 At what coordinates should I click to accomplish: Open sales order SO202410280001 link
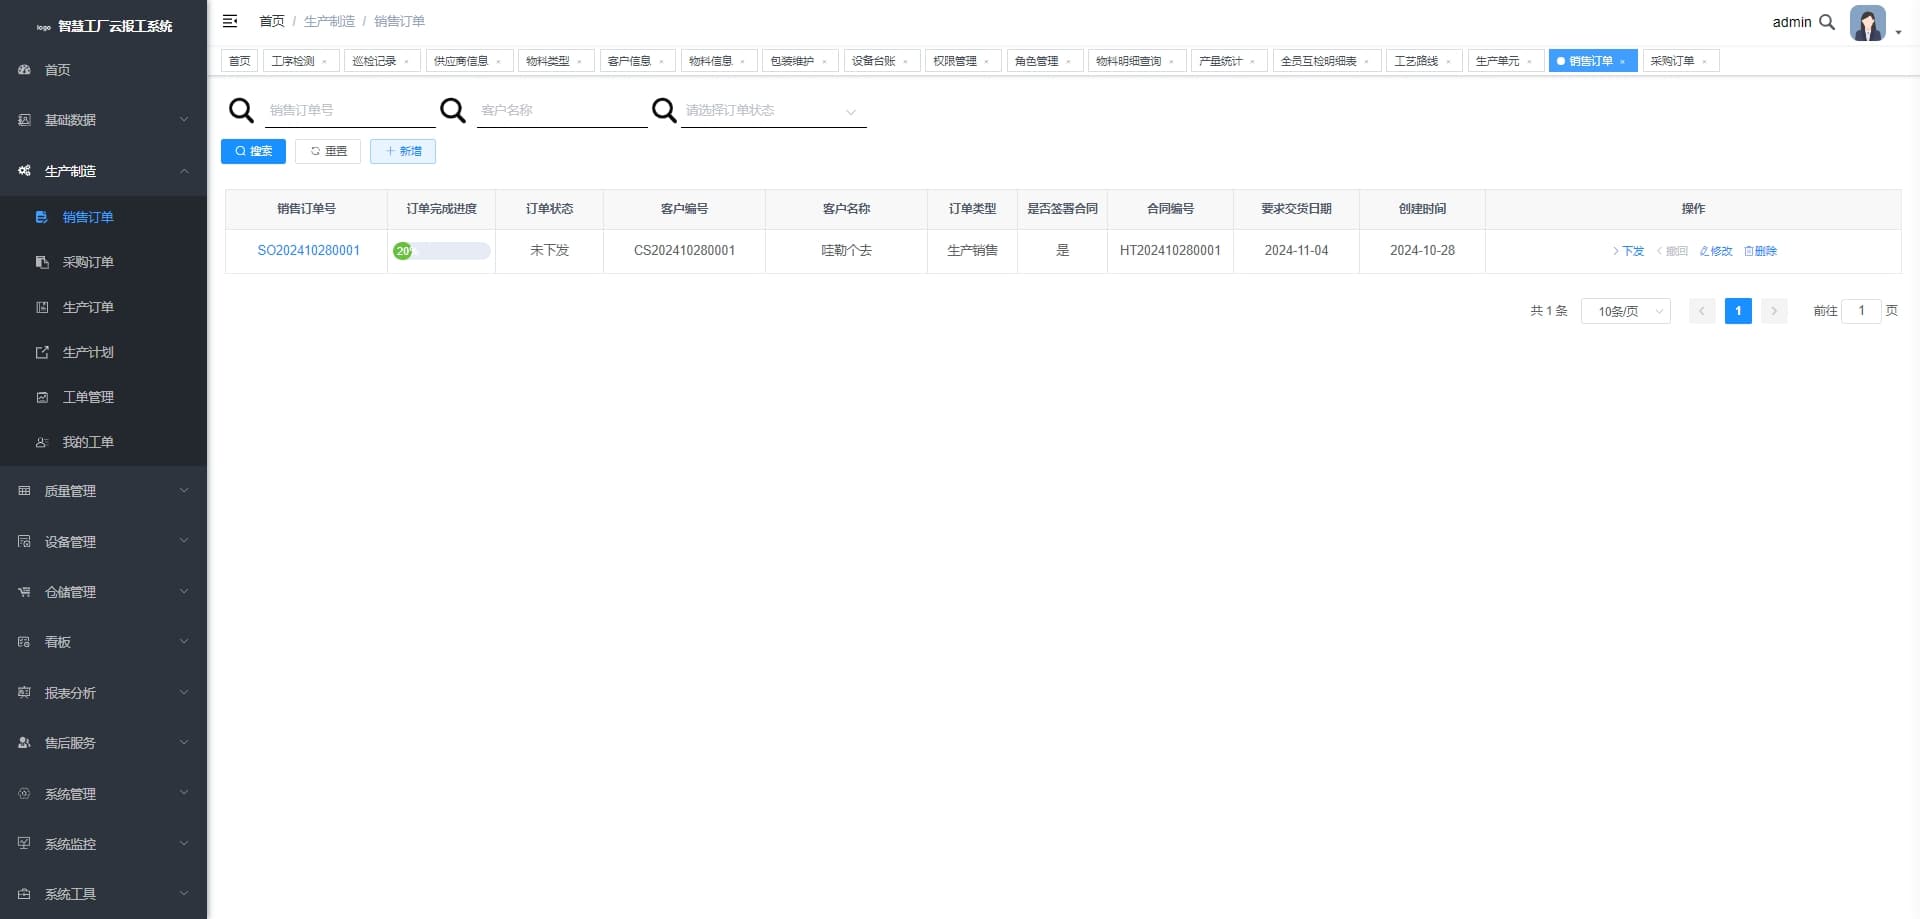click(308, 251)
